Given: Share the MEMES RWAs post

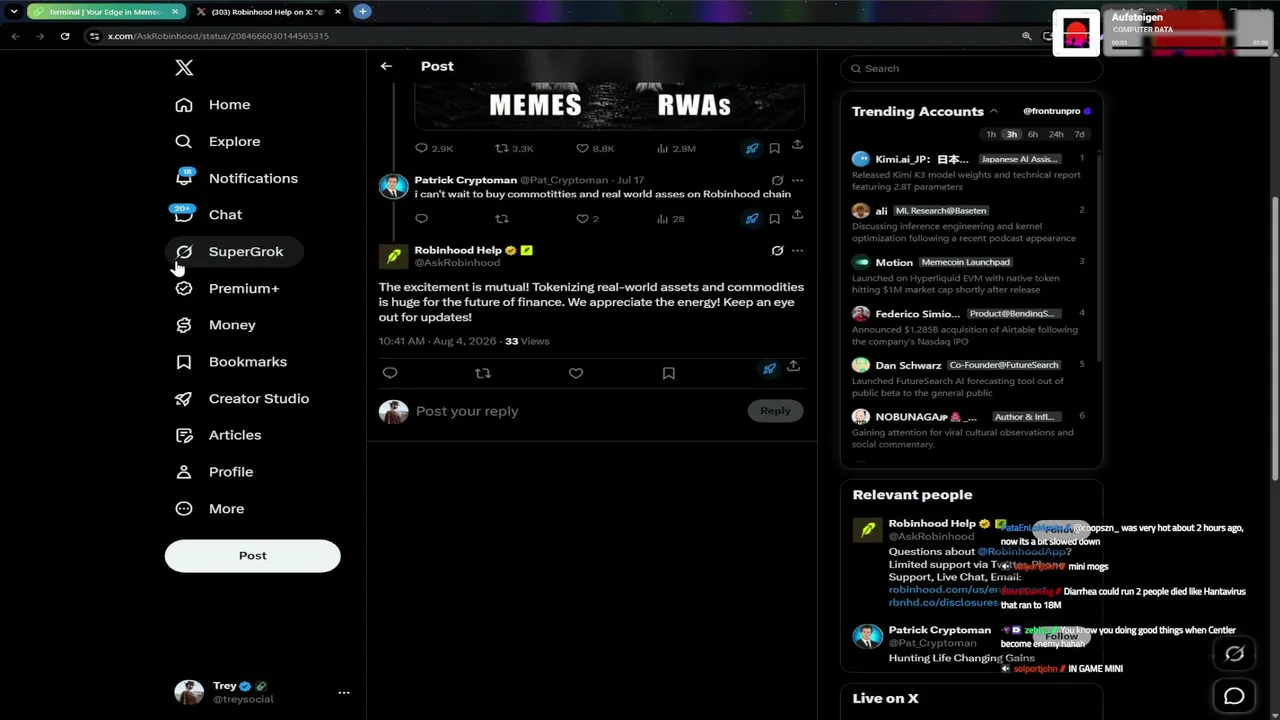Looking at the screenshot, I should click(x=797, y=145).
